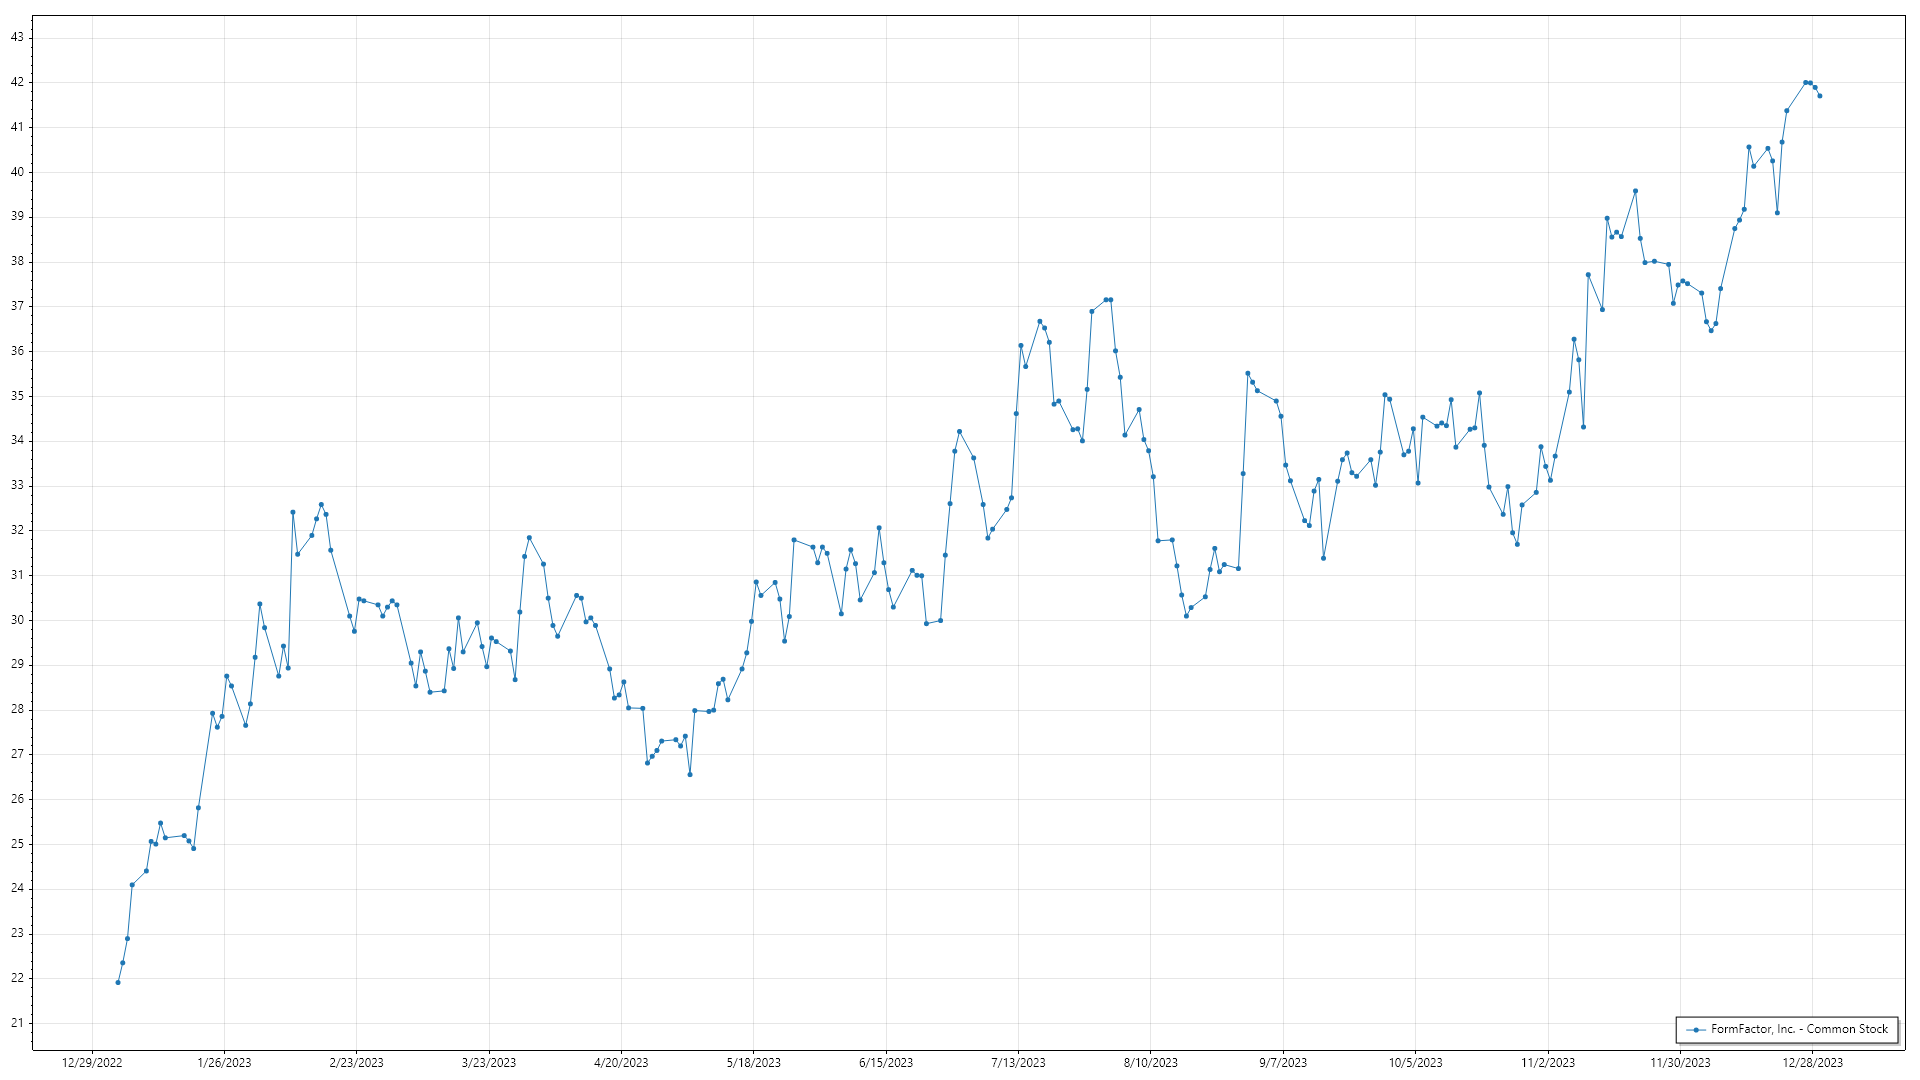Click the FormFactor legend line marker icon
This screenshot has width=1920, height=1080.
(x=1696, y=1029)
